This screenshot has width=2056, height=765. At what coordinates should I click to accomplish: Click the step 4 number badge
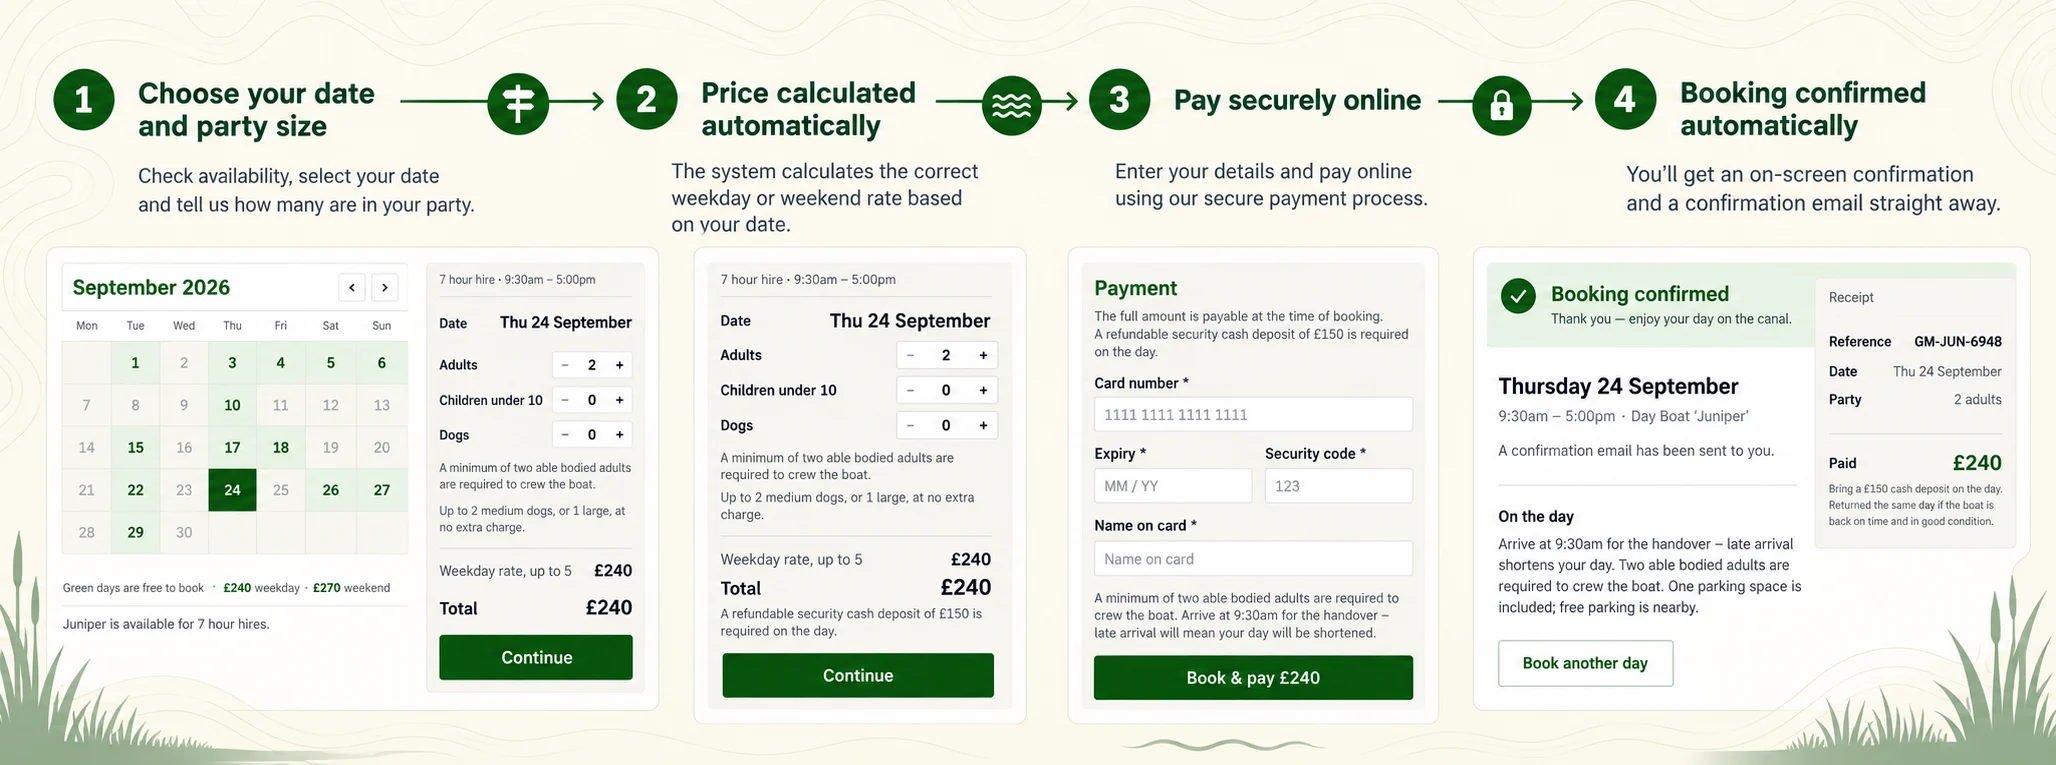click(1625, 99)
